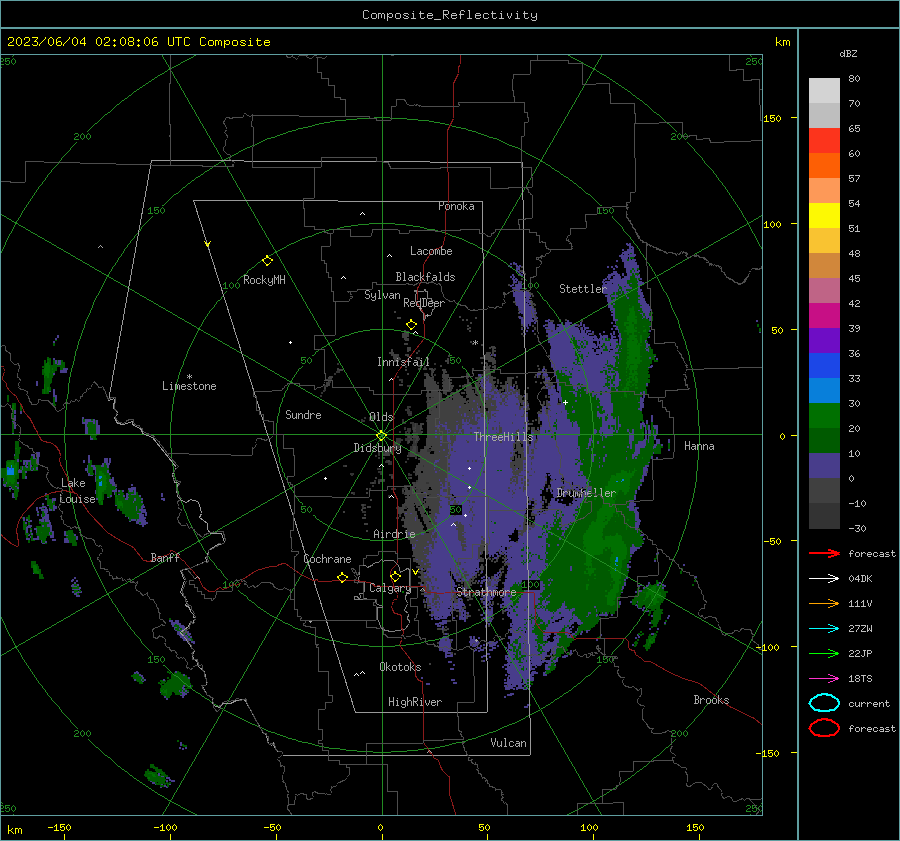Image resolution: width=900 pixels, height=841 pixels.
Task: Click the Blackfalds city label
Action: [x=425, y=277]
